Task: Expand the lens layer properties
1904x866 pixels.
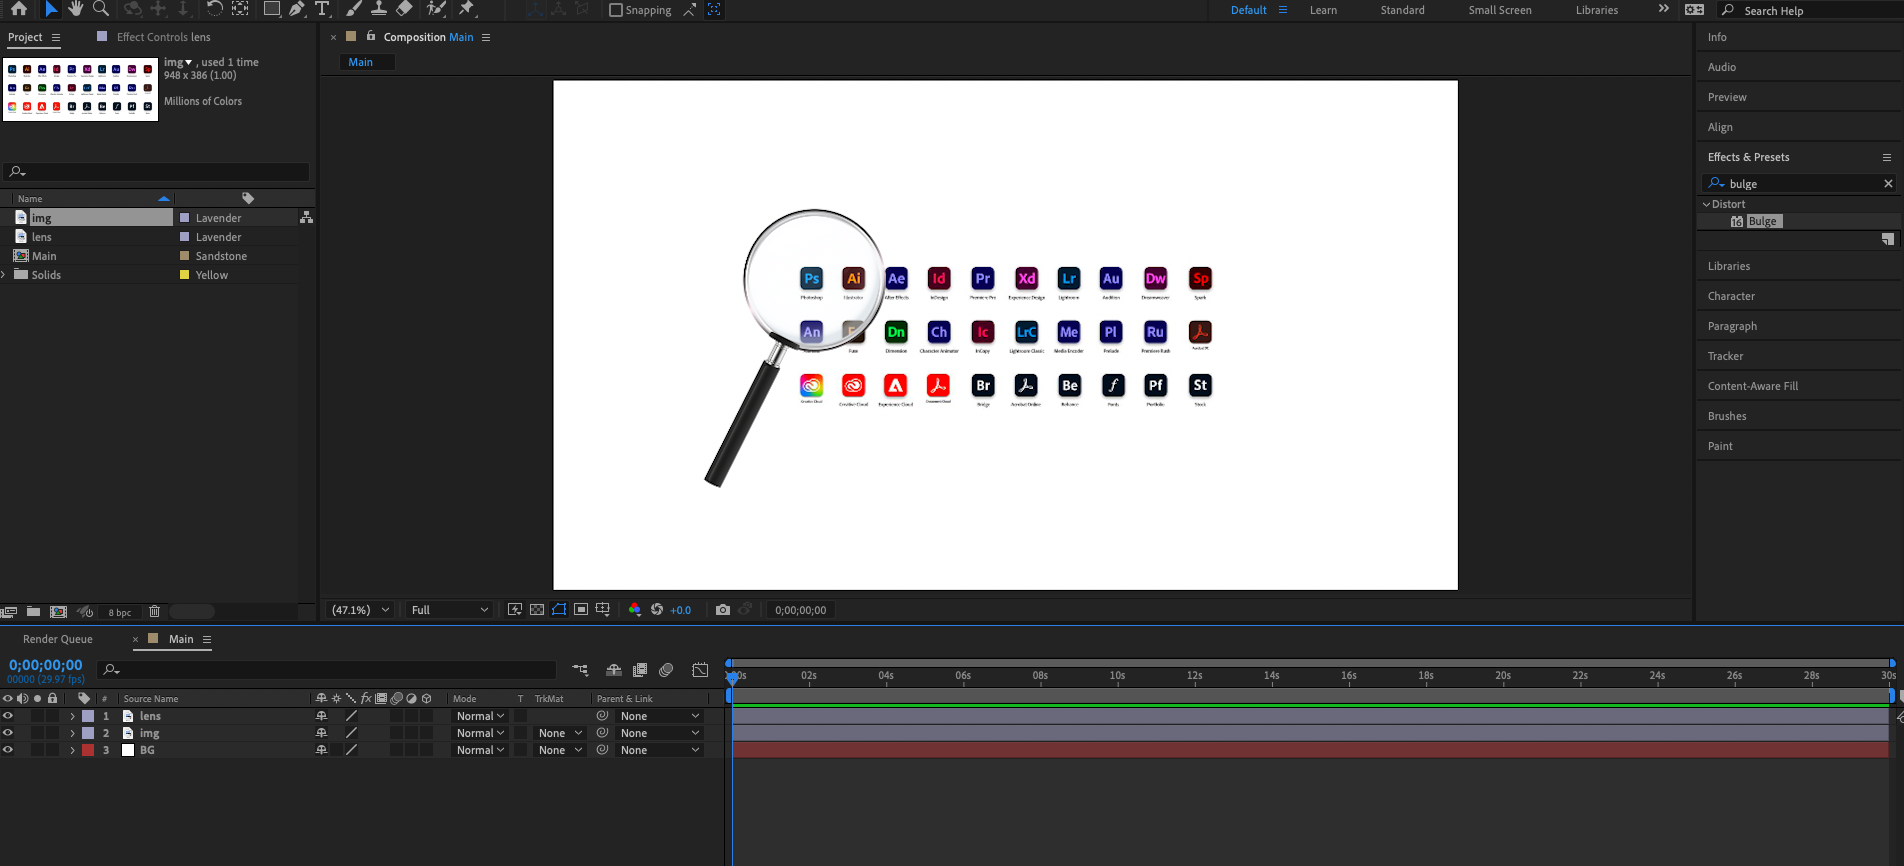Action: [x=72, y=716]
